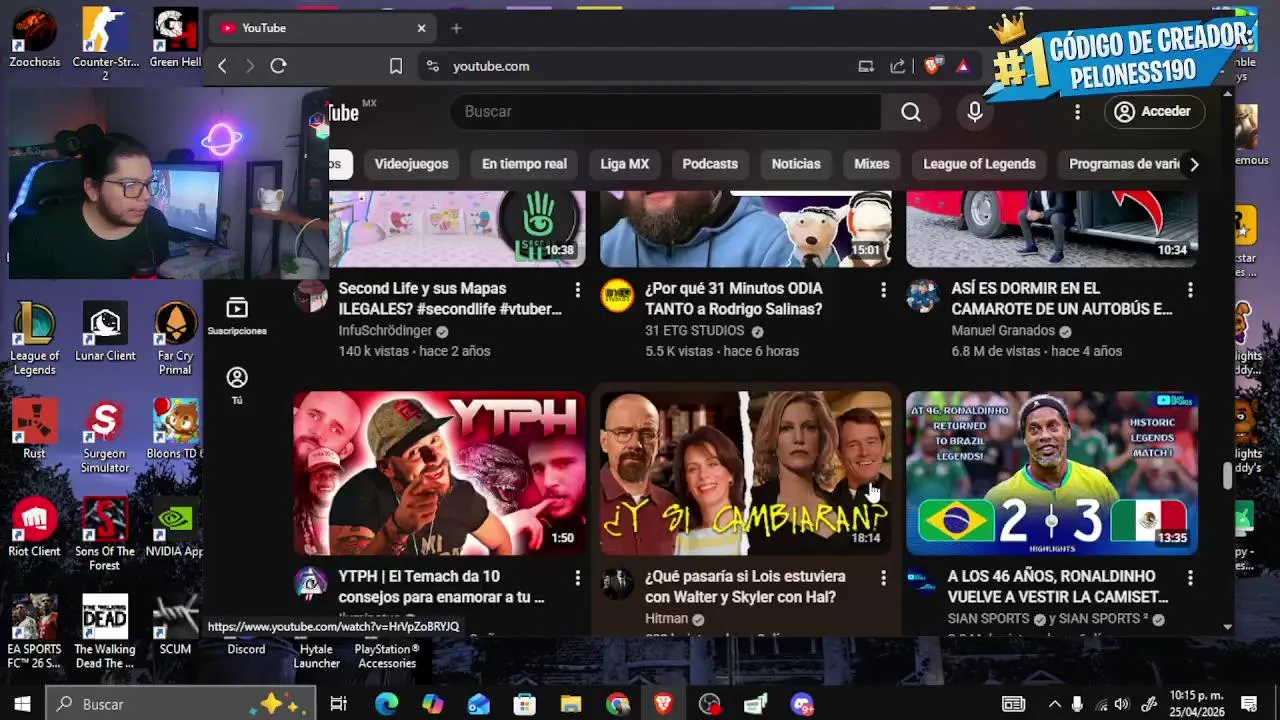Go back with browser back arrow
This screenshot has width=1280, height=720.
coord(222,66)
